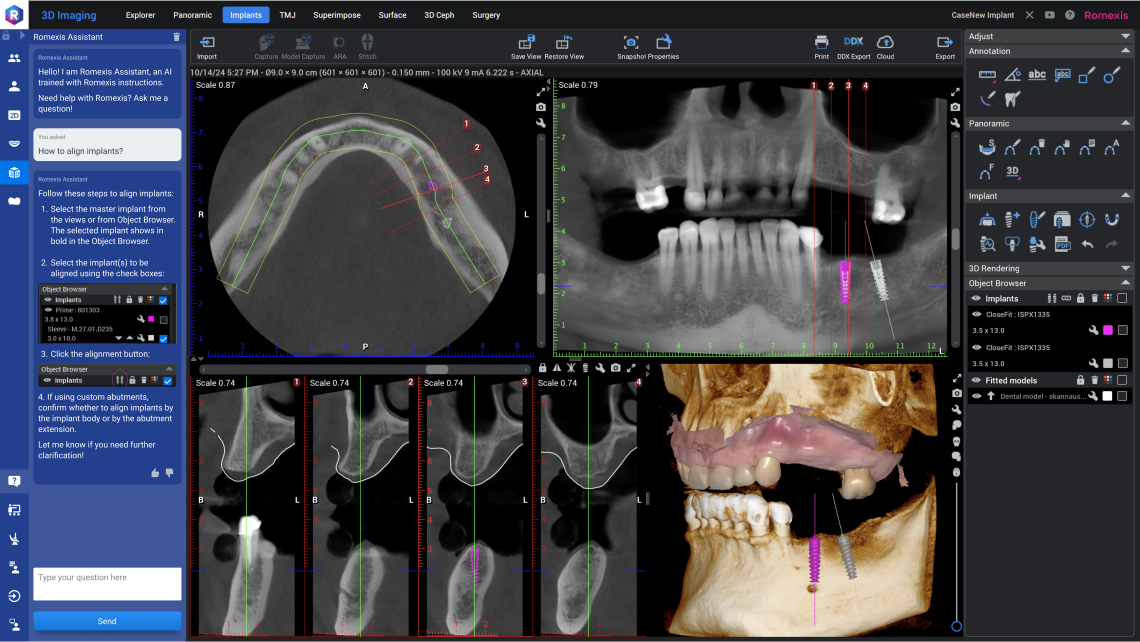Screen dimensions: 1140x642
Task: Click the DDX Export icon
Action: pyautogui.click(x=853, y=42)
